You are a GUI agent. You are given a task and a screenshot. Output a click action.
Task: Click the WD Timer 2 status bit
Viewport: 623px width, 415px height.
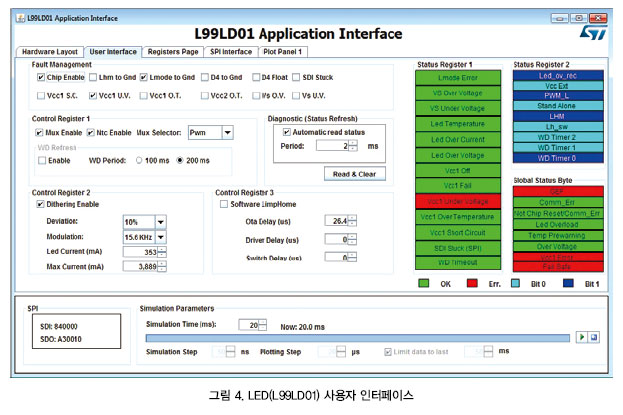click(x=558, y=137)
